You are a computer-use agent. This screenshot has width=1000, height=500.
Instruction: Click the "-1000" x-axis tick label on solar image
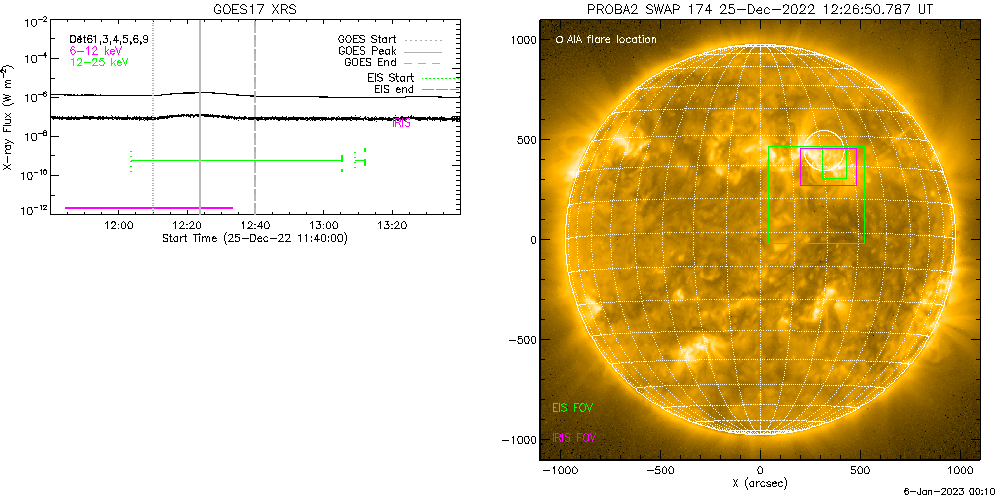tap(559, 471)
